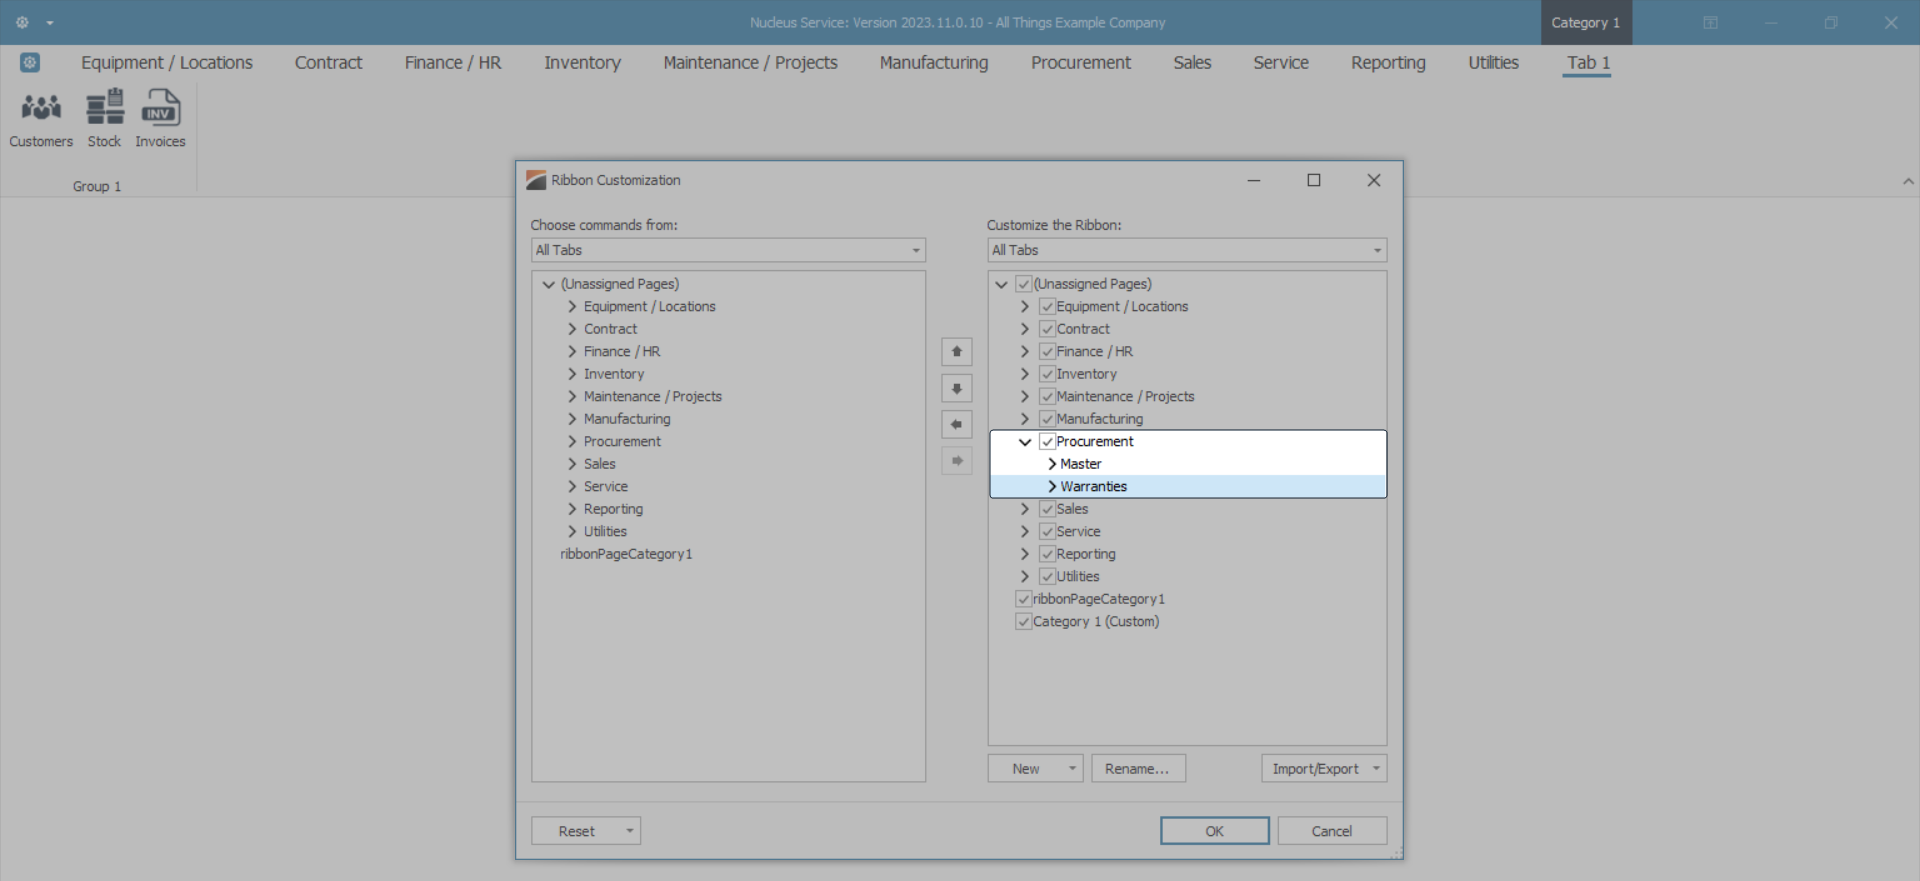Uncheck the Utilities checkbox in right tree
Screen dimensions: 1920x881
coord(1047,577)
